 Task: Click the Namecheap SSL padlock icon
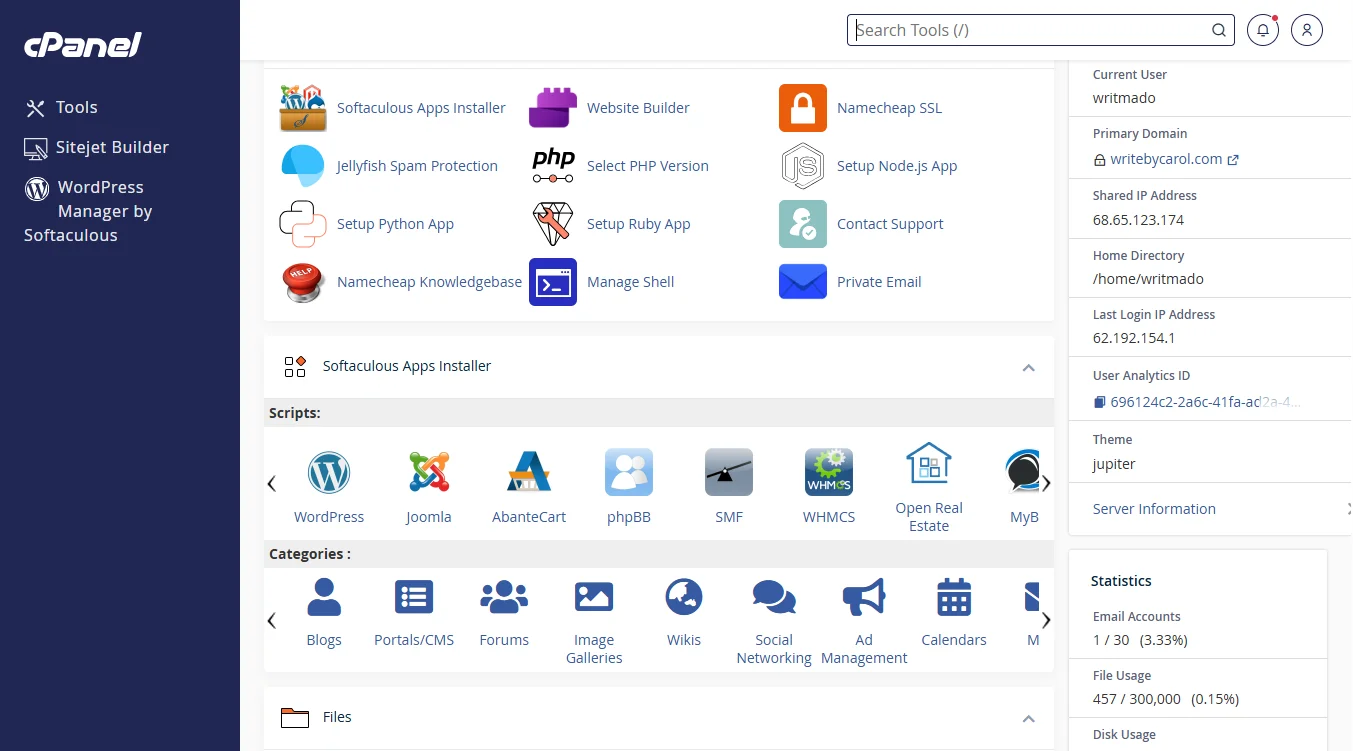pyautogui.click(x=803, y=108)
